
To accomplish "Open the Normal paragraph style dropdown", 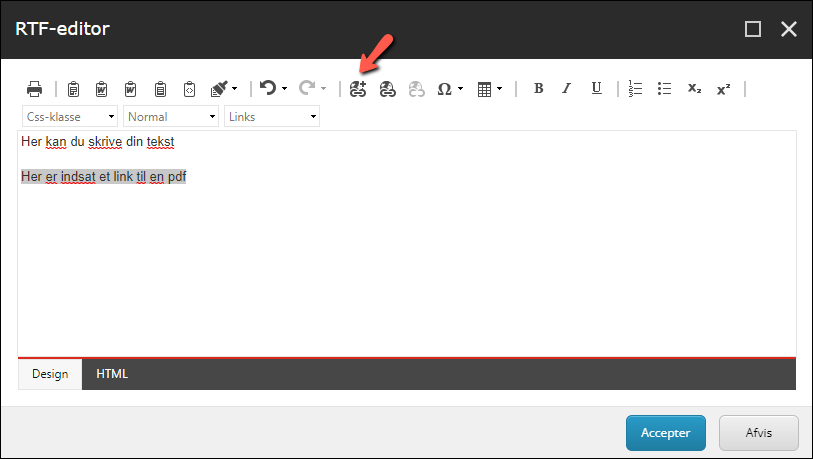I will pos(171,117).
